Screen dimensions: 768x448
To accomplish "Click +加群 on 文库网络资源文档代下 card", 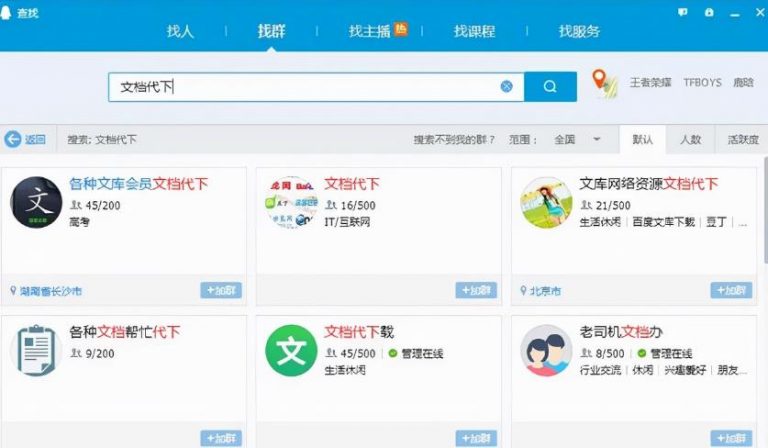I will tap(731, 291).
